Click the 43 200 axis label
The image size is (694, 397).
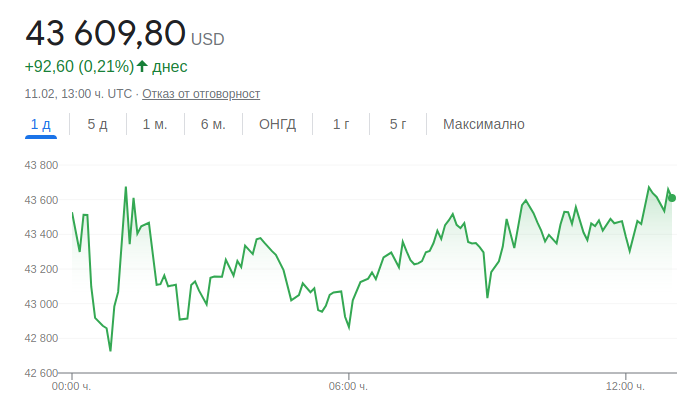click(x=41, y=269)
